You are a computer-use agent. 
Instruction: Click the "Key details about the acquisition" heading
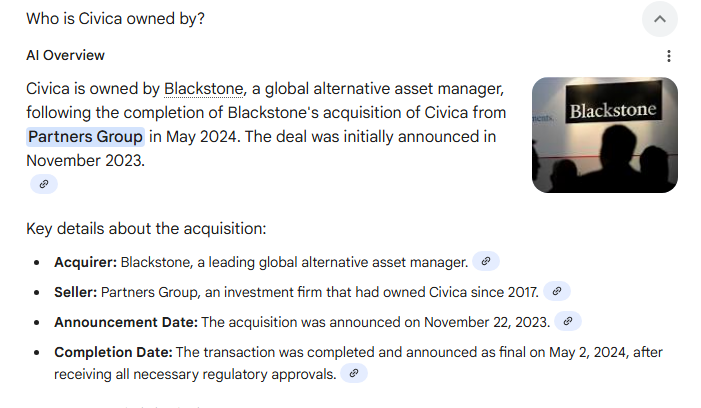[146, 229]
